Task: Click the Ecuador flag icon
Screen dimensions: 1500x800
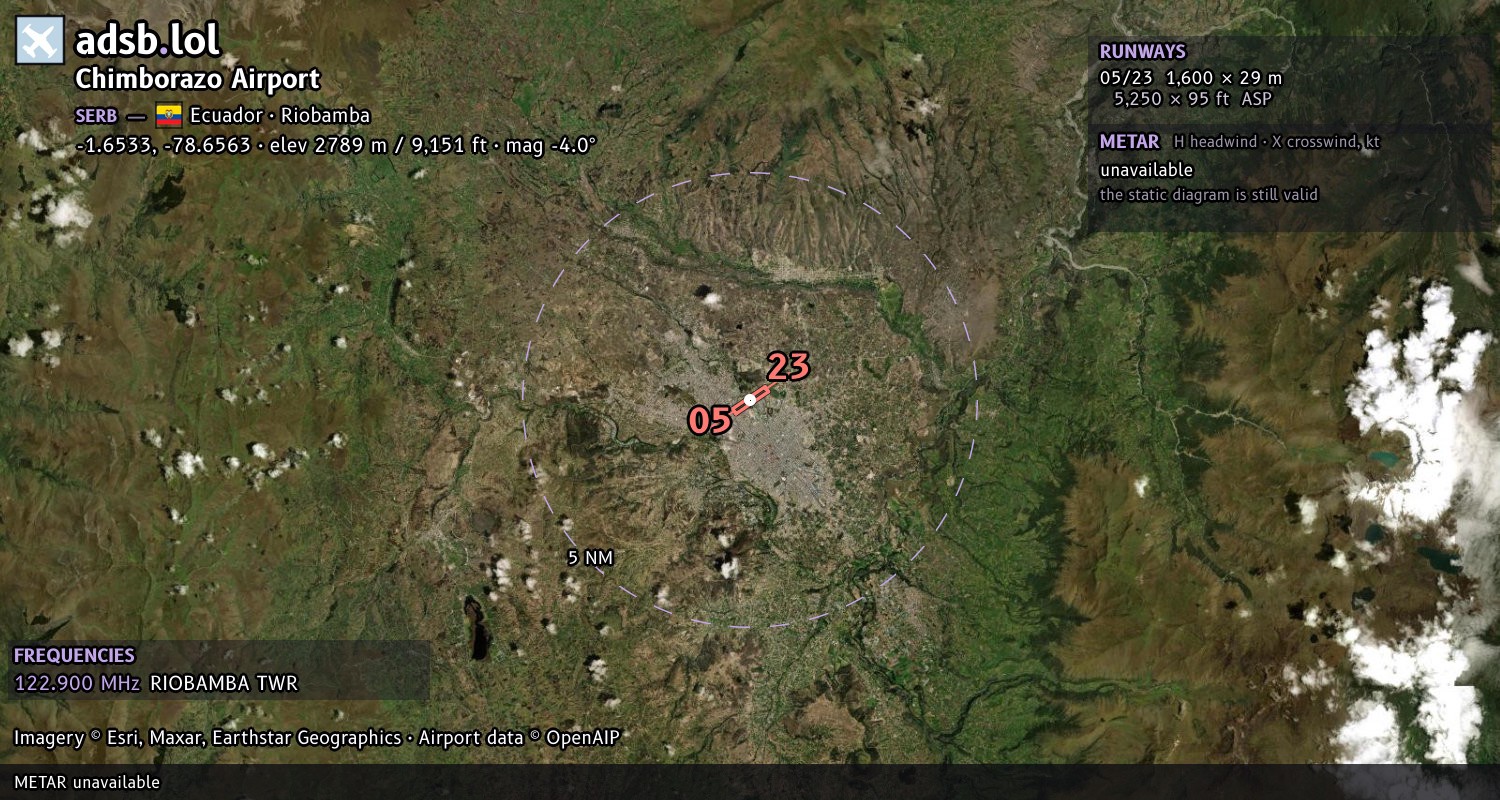Action: point(168,115)
